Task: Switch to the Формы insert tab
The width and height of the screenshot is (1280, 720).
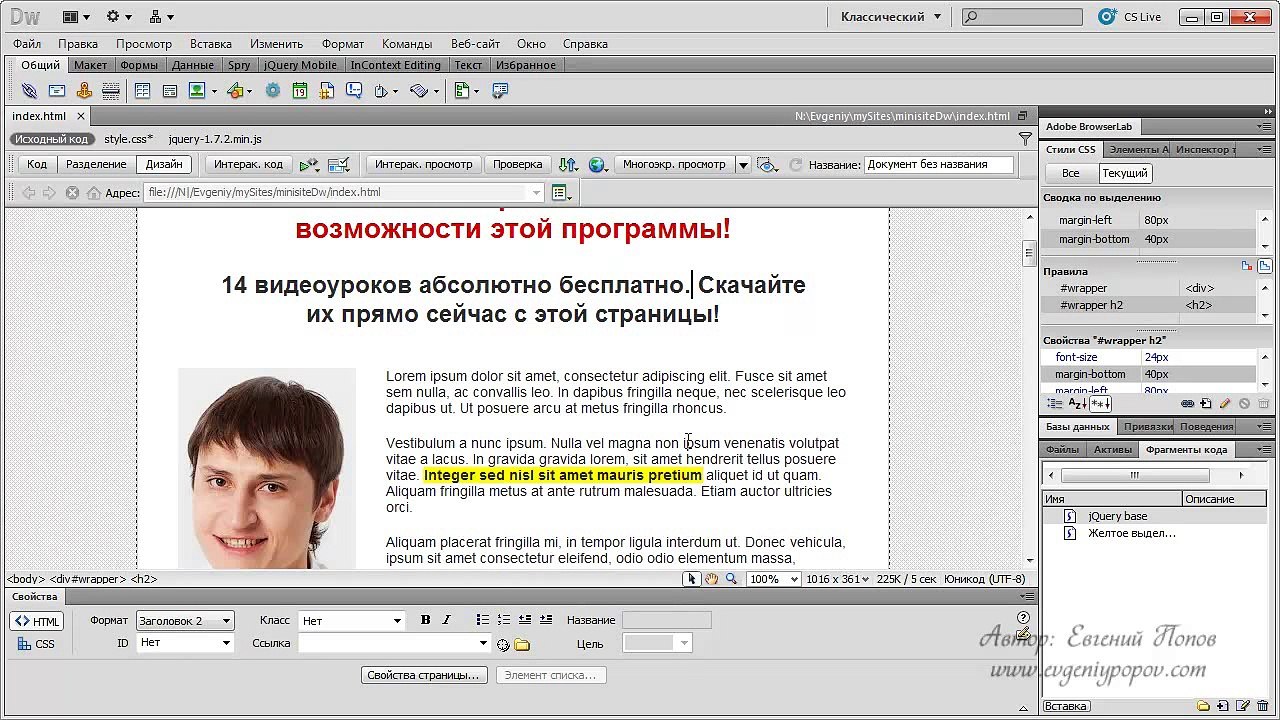Action: (139, 65)
